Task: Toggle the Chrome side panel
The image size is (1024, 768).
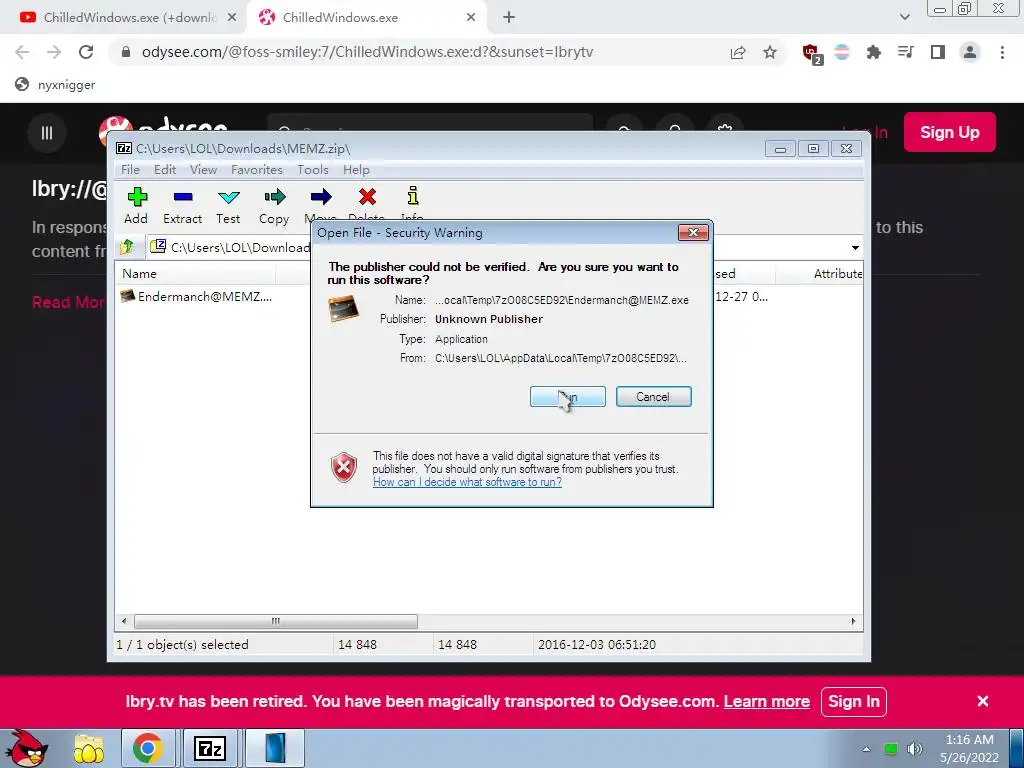Action: pos(938,52)
